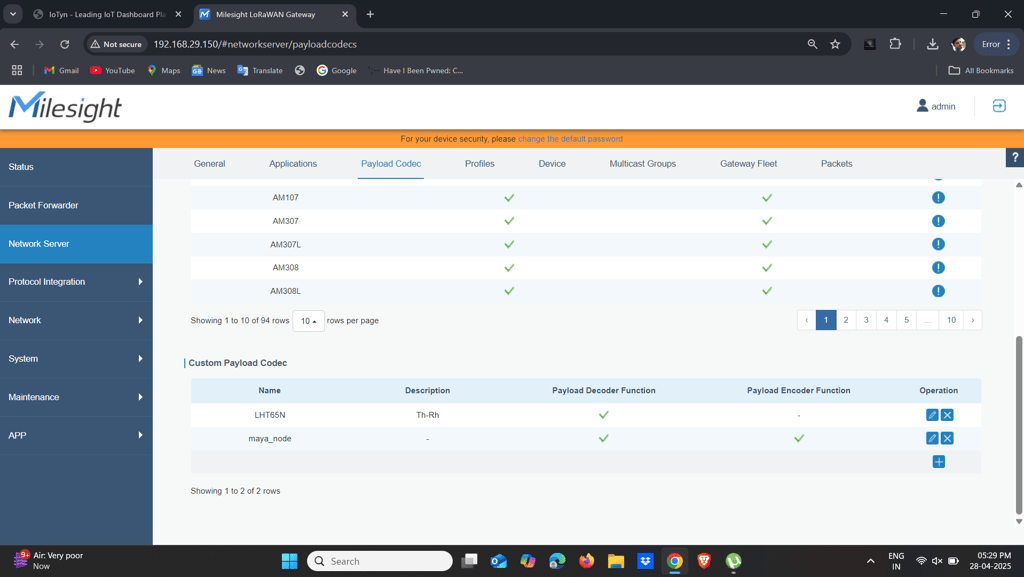
Task: Click change the default password link
Action: coord(570,139)
